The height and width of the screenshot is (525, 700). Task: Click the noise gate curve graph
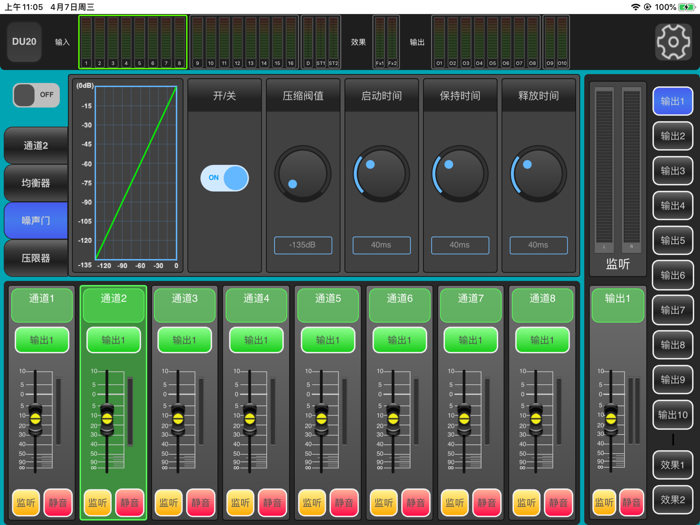tap(136, 173)
